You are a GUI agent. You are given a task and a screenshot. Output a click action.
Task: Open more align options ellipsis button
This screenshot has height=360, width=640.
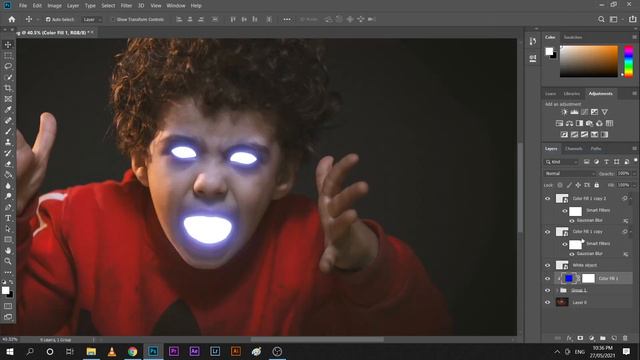287,19
